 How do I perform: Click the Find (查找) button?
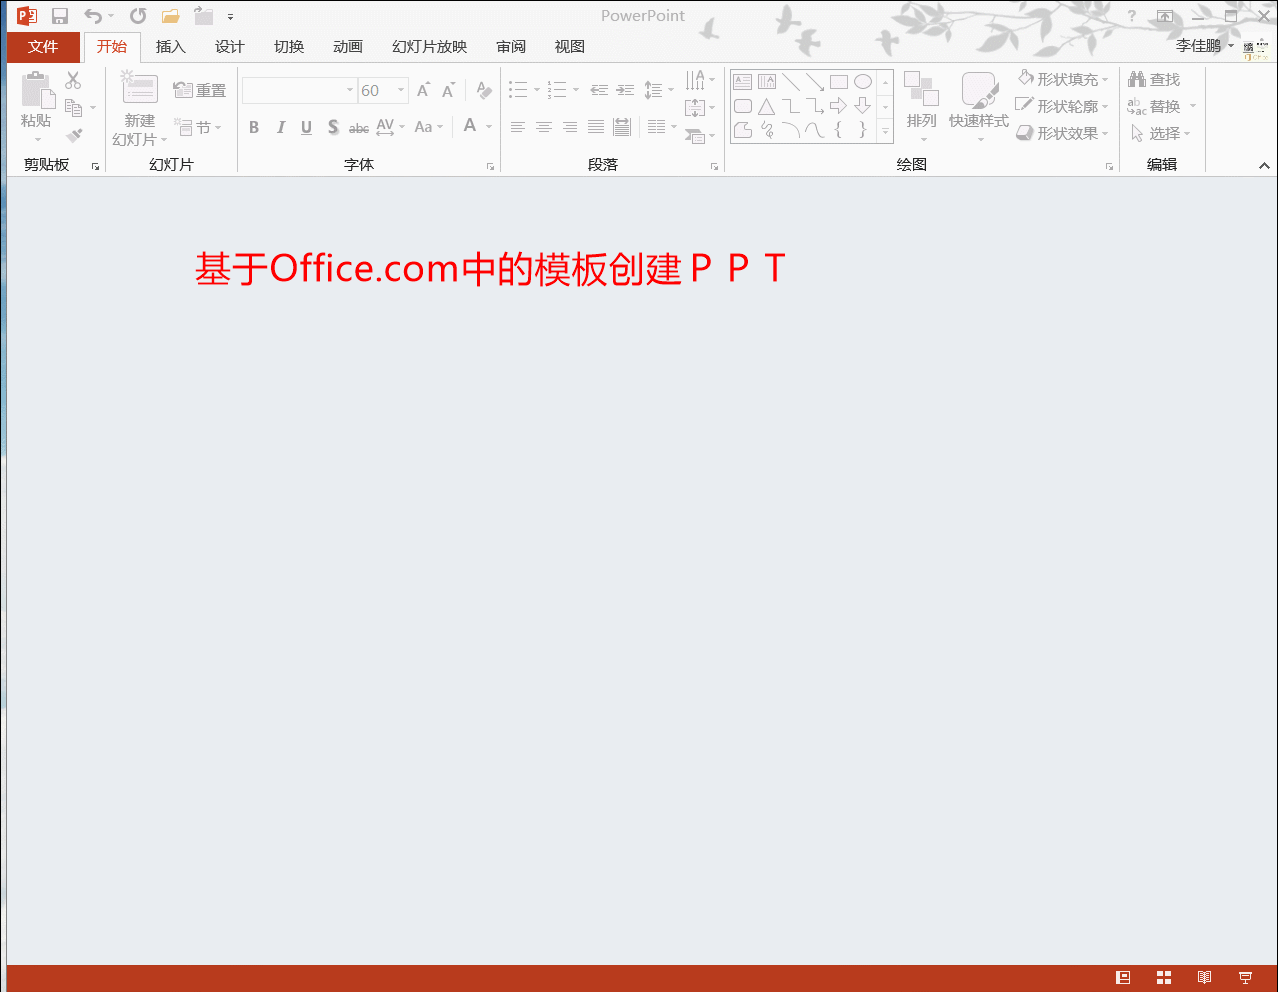click(1154, 79)
